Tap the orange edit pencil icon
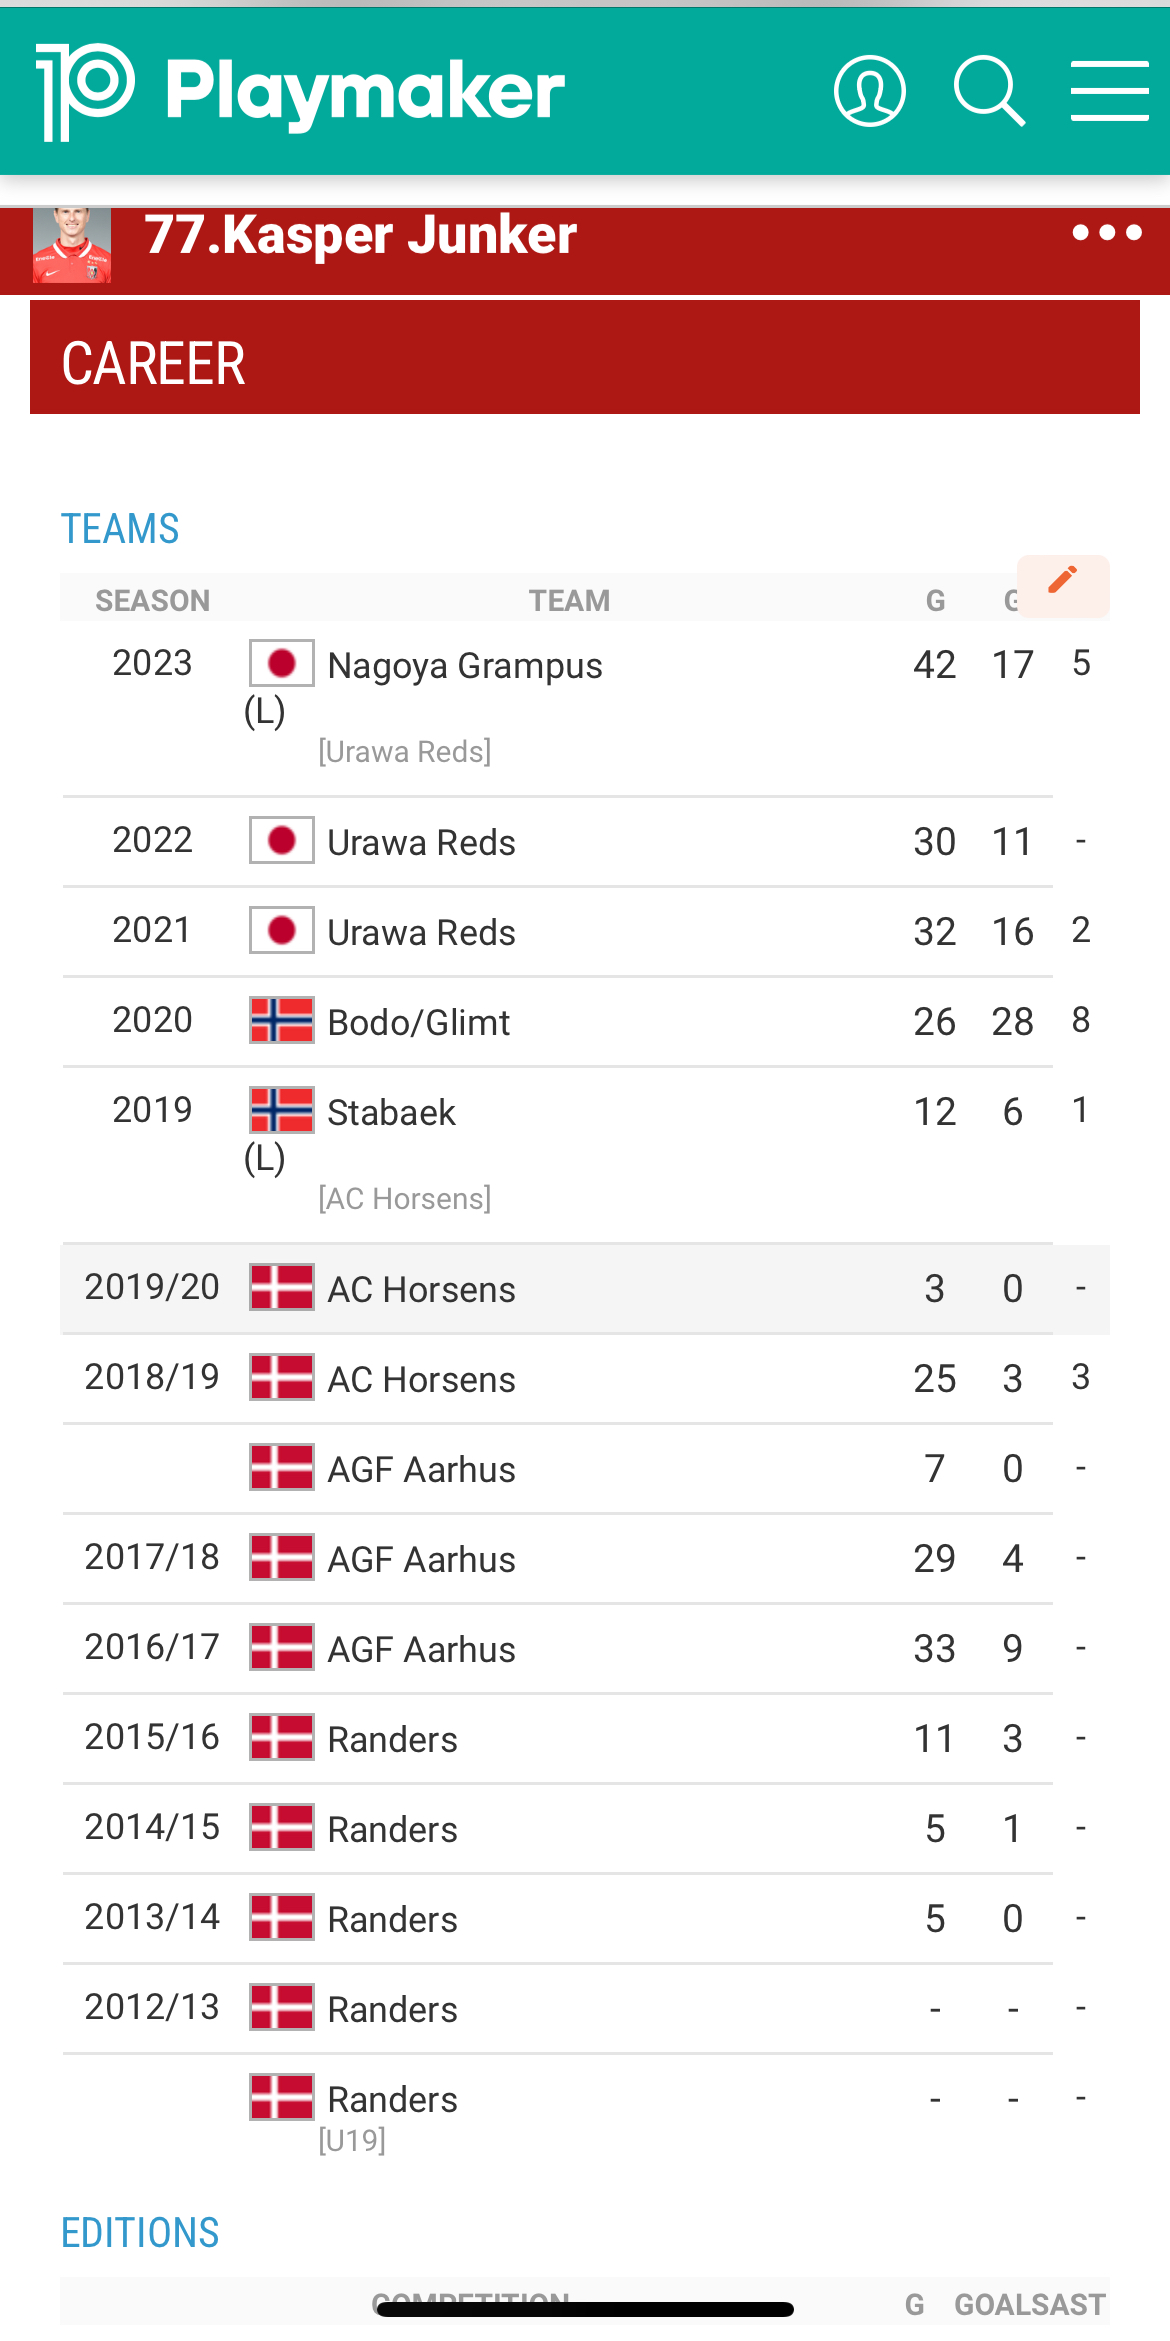Screen dimensions: 1170x2341 [1062, 580]
